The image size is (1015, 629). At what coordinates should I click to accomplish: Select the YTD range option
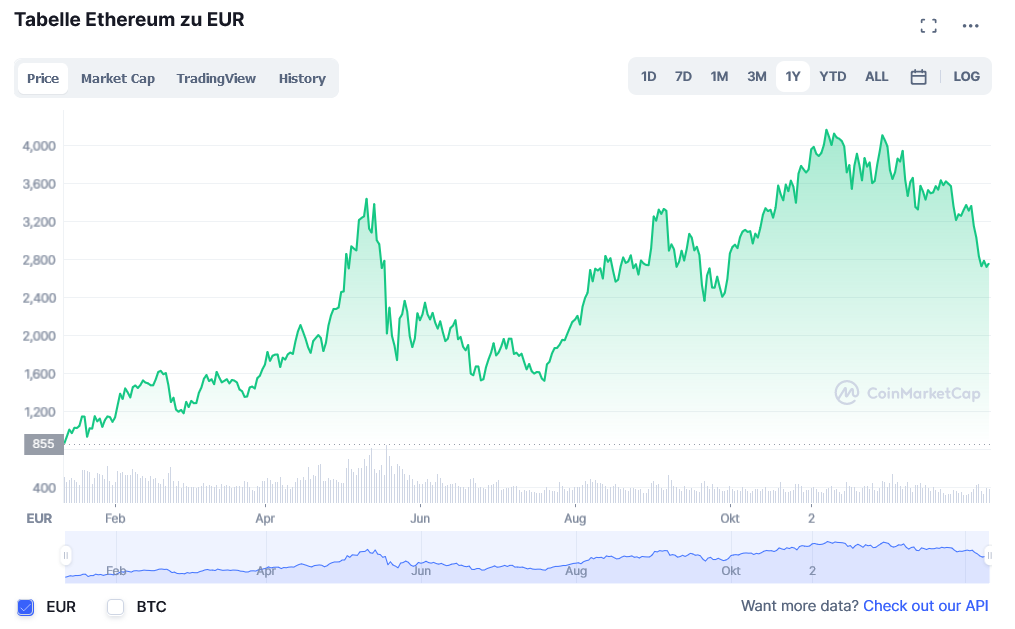[x=832, y=76]
